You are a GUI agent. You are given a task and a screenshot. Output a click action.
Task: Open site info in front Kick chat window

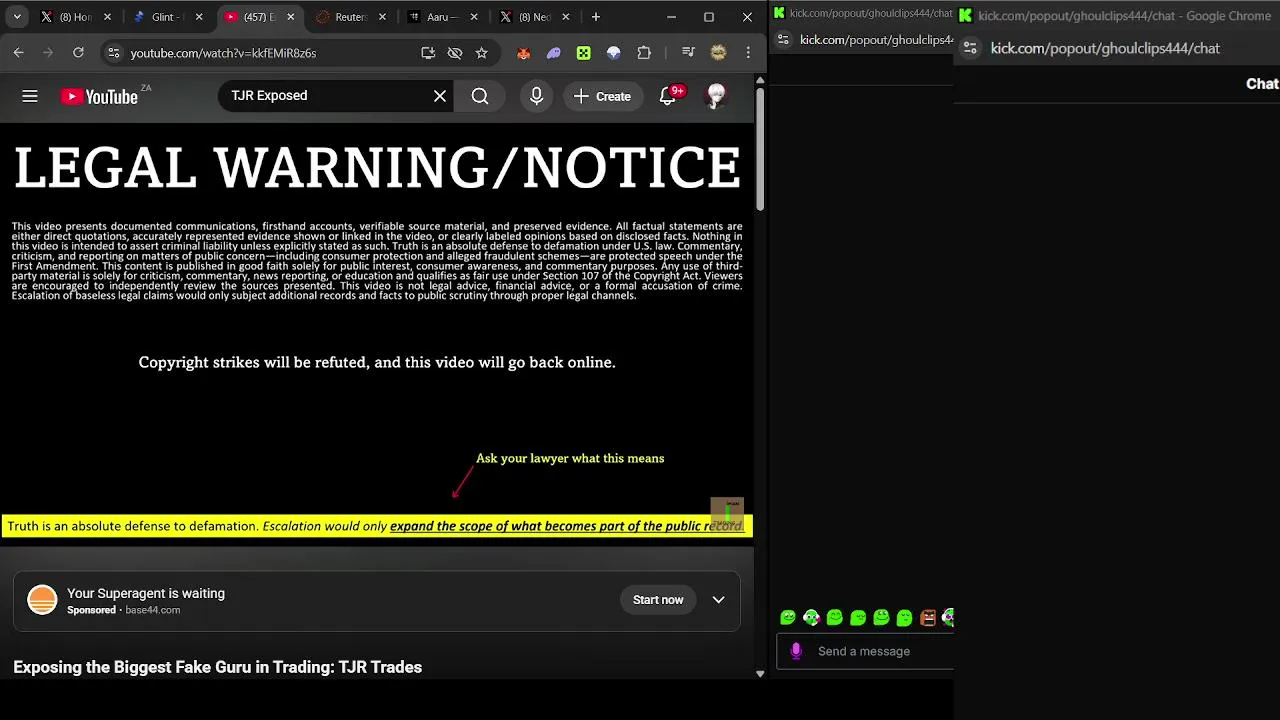(x=970, y=48)
